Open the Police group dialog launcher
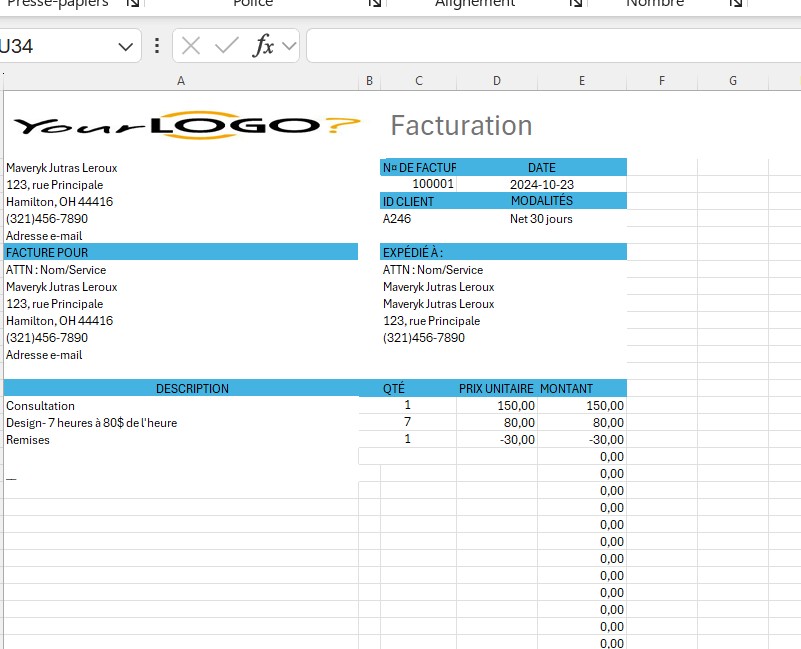 point(375,5)
